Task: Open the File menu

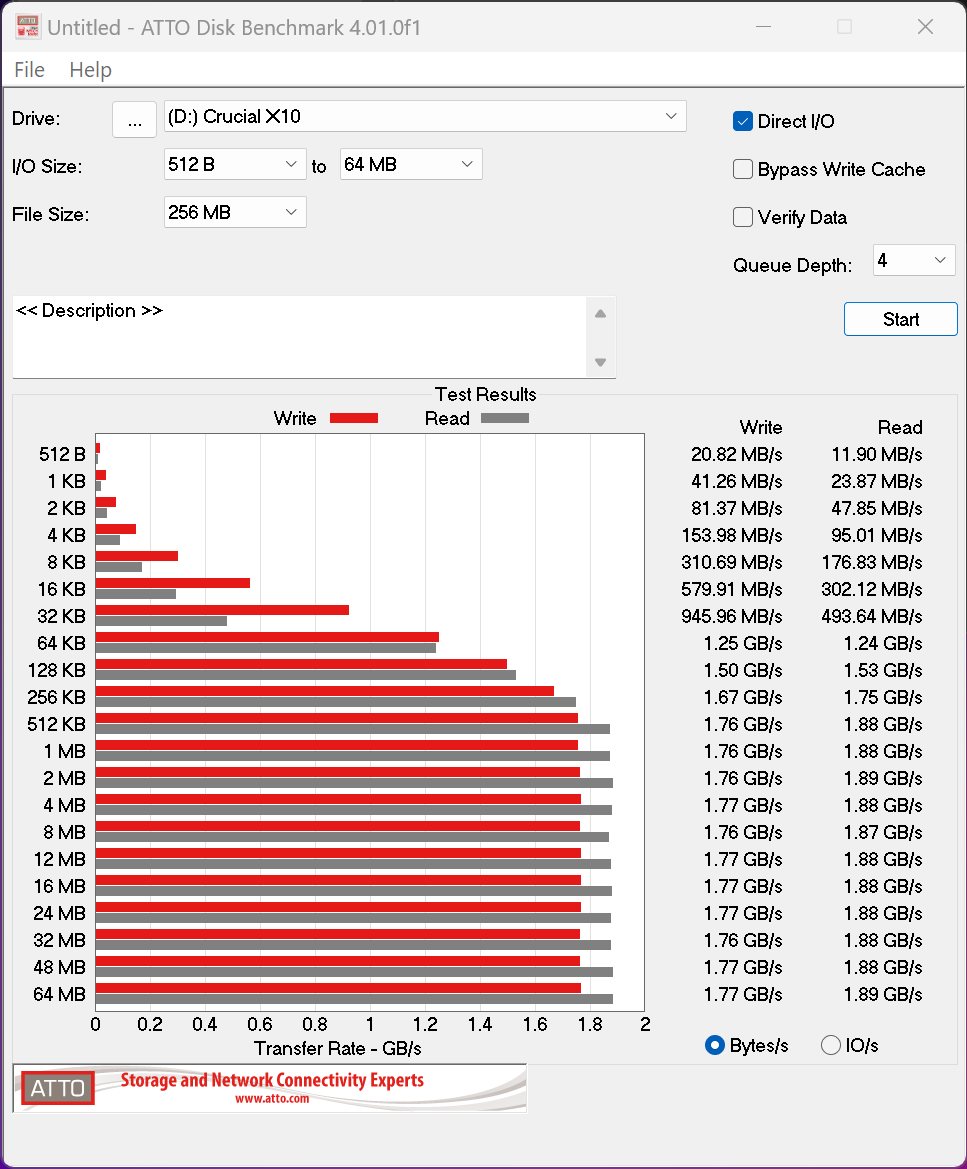Action: pos(30,70)
